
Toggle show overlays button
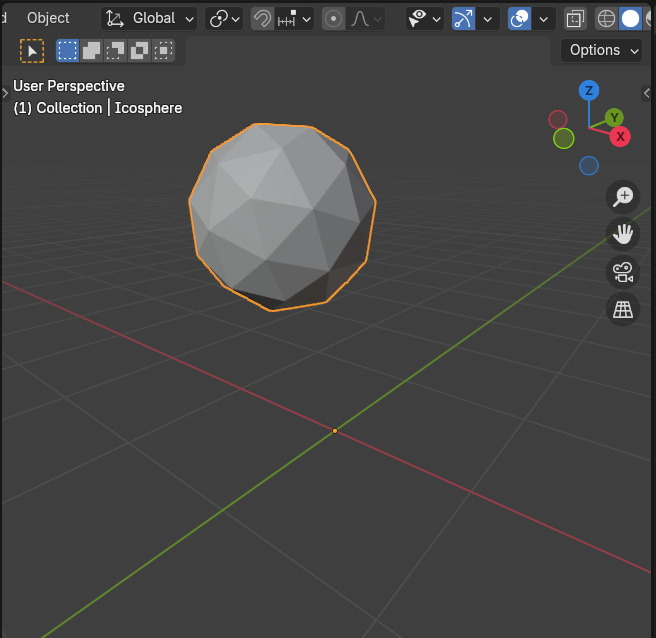(520, 18)
